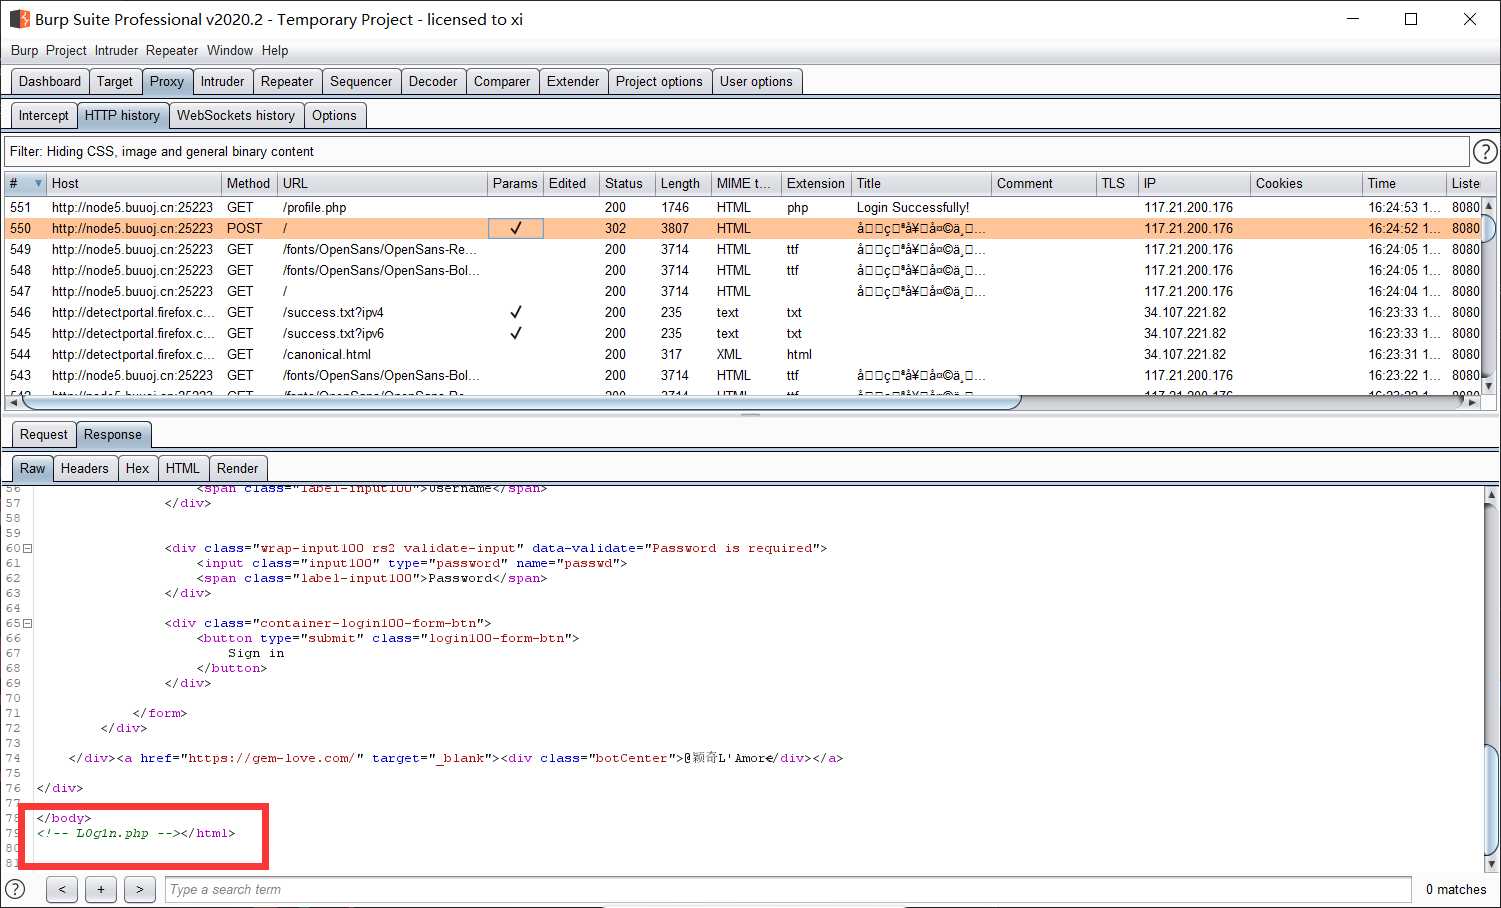Image resolution: width=1501 pixels, height=908 pixels.
Task: Sort history by the IP column
Action: coord(1195,183)
